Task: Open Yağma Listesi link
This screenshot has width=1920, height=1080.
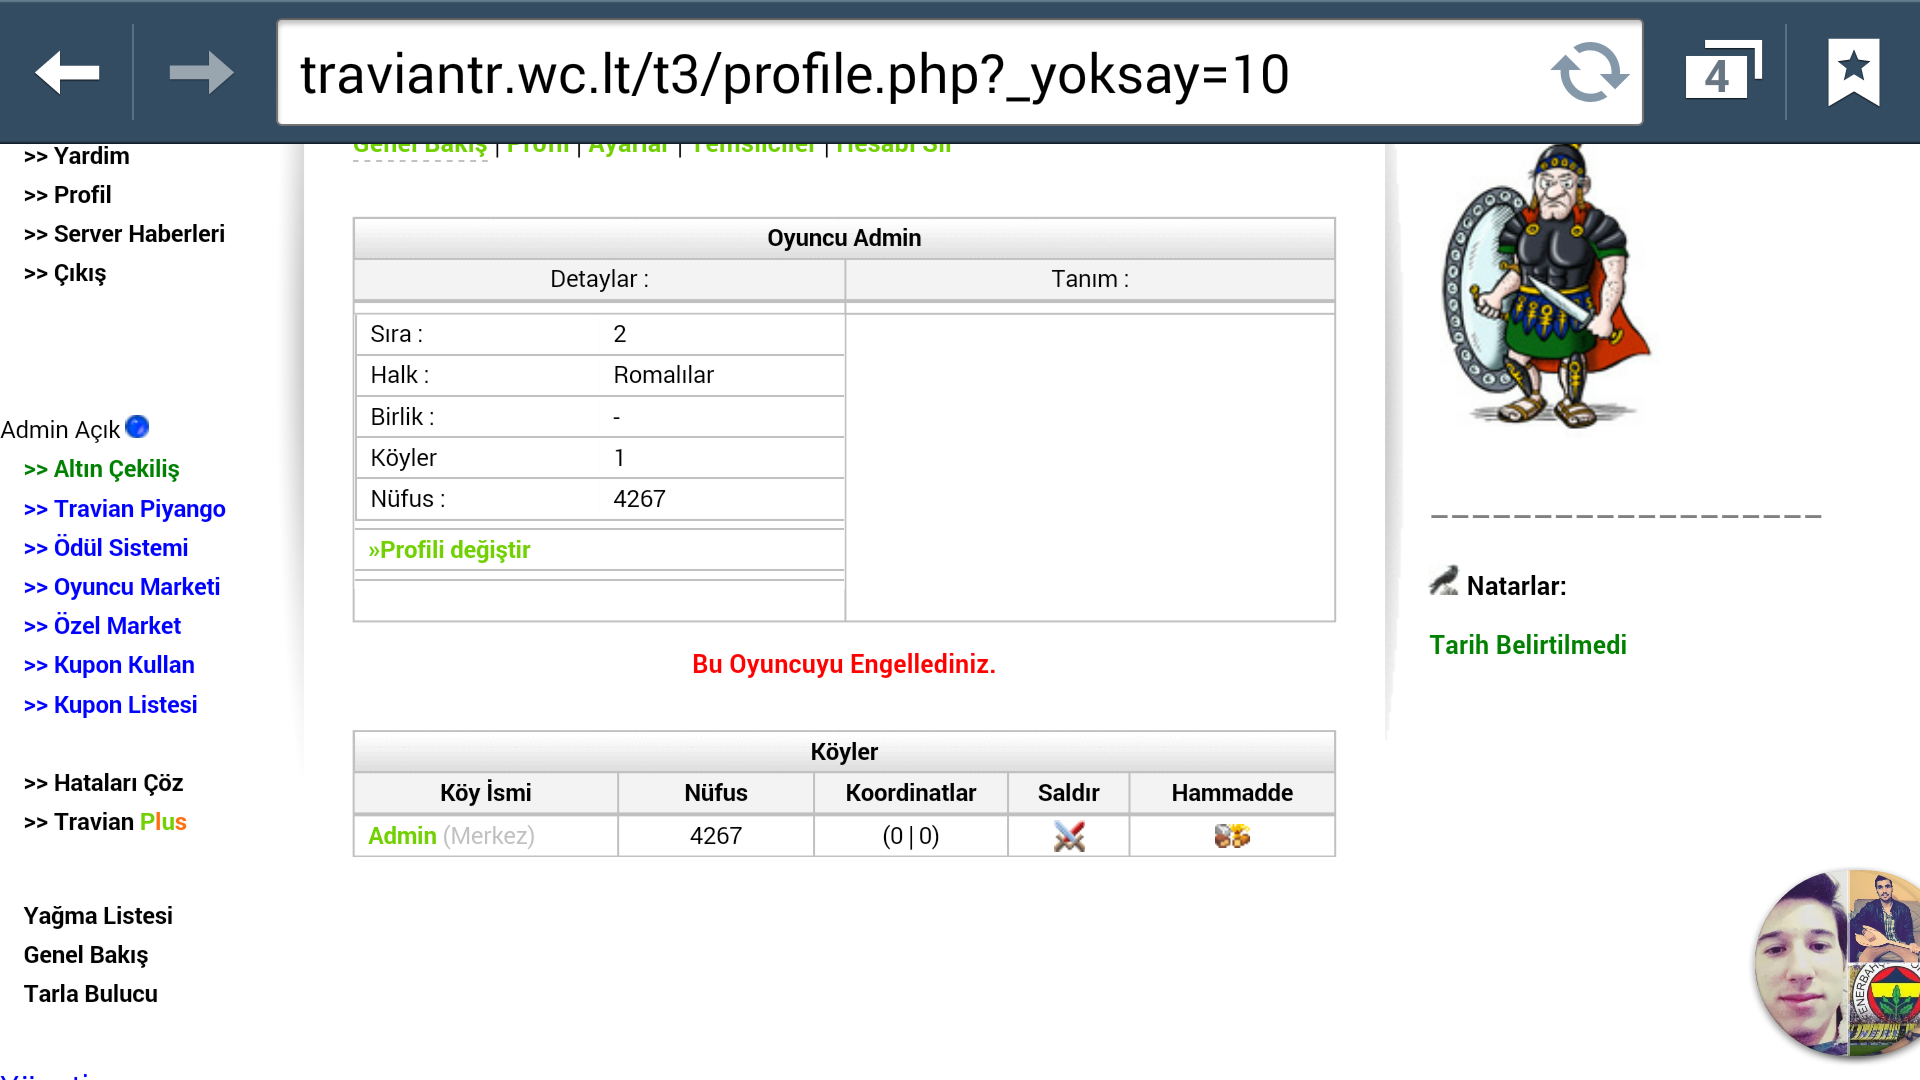Action: coord(98,916)
